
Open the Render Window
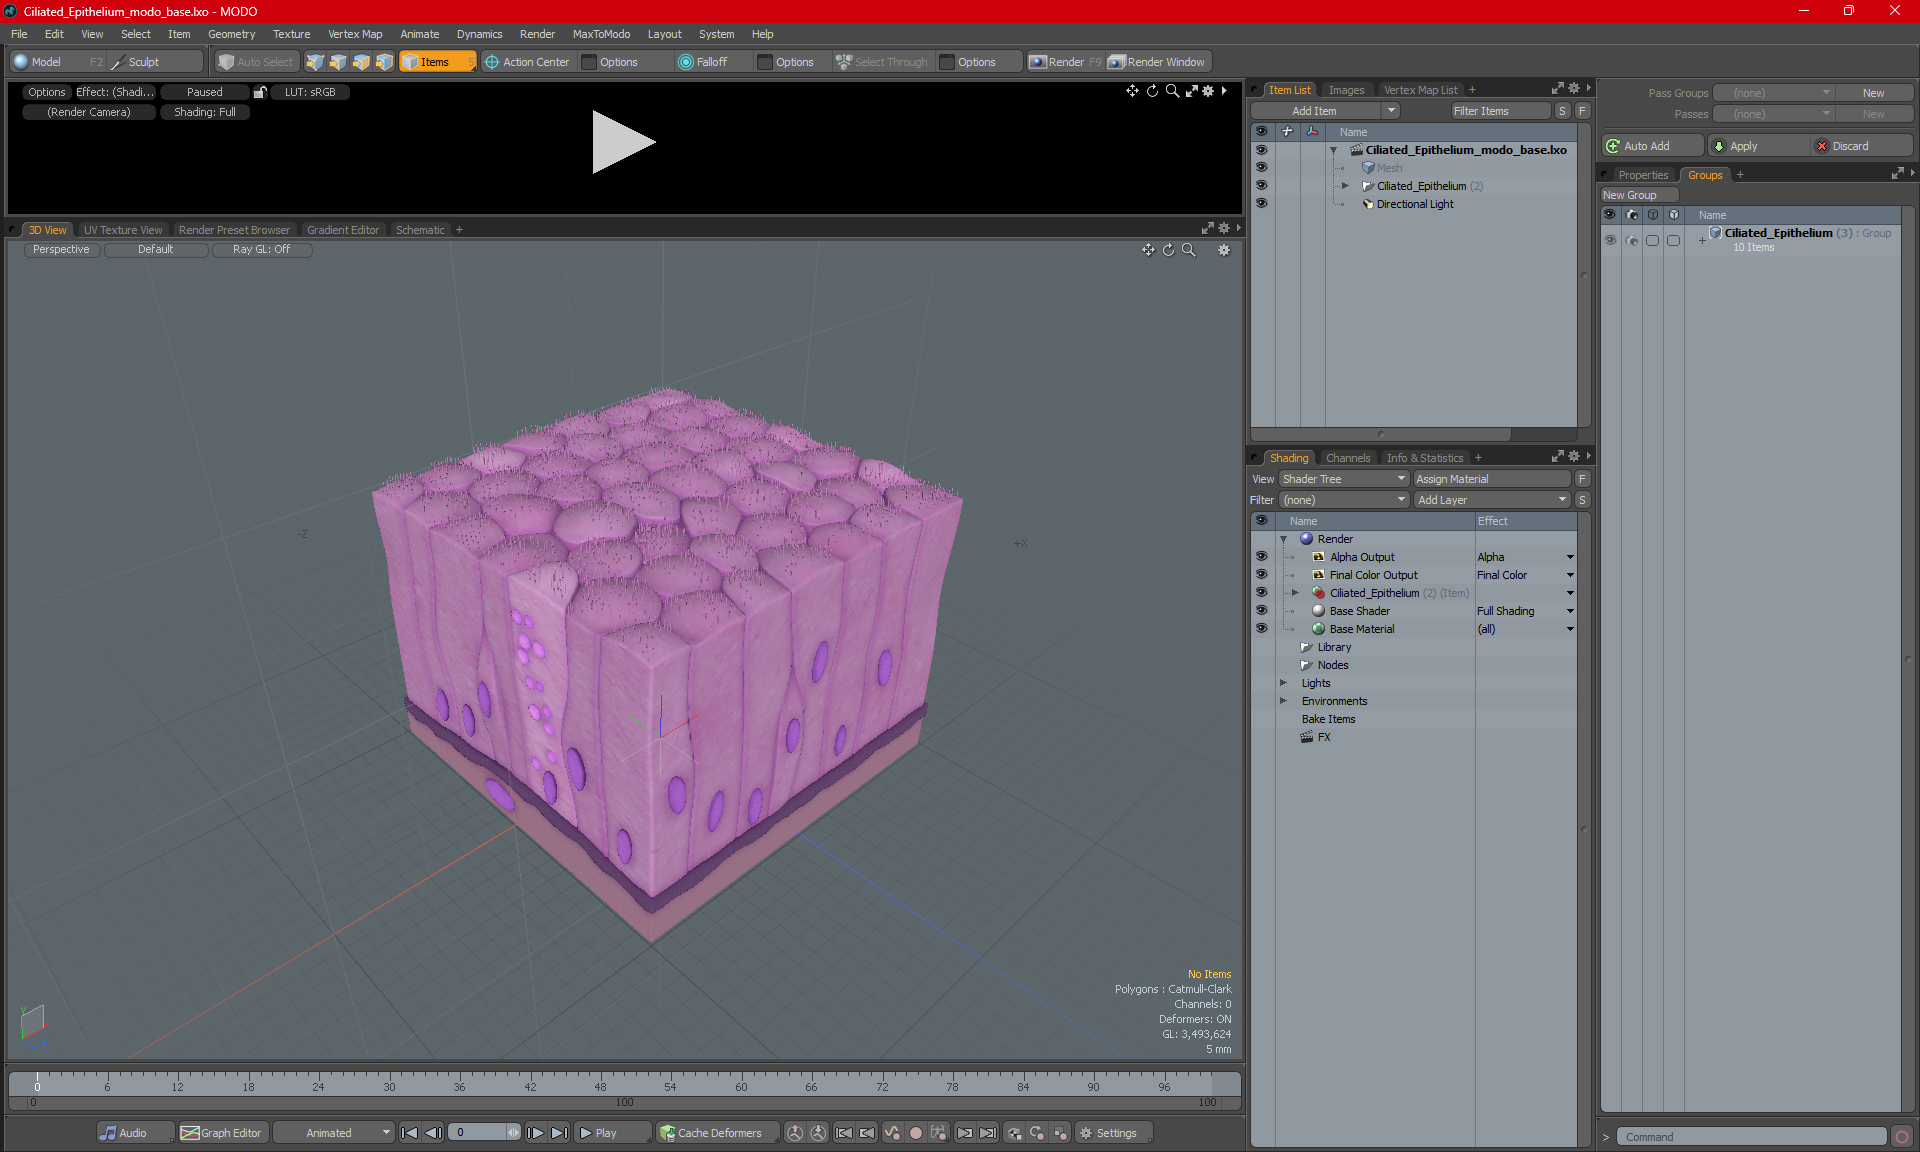point(1158,62)
